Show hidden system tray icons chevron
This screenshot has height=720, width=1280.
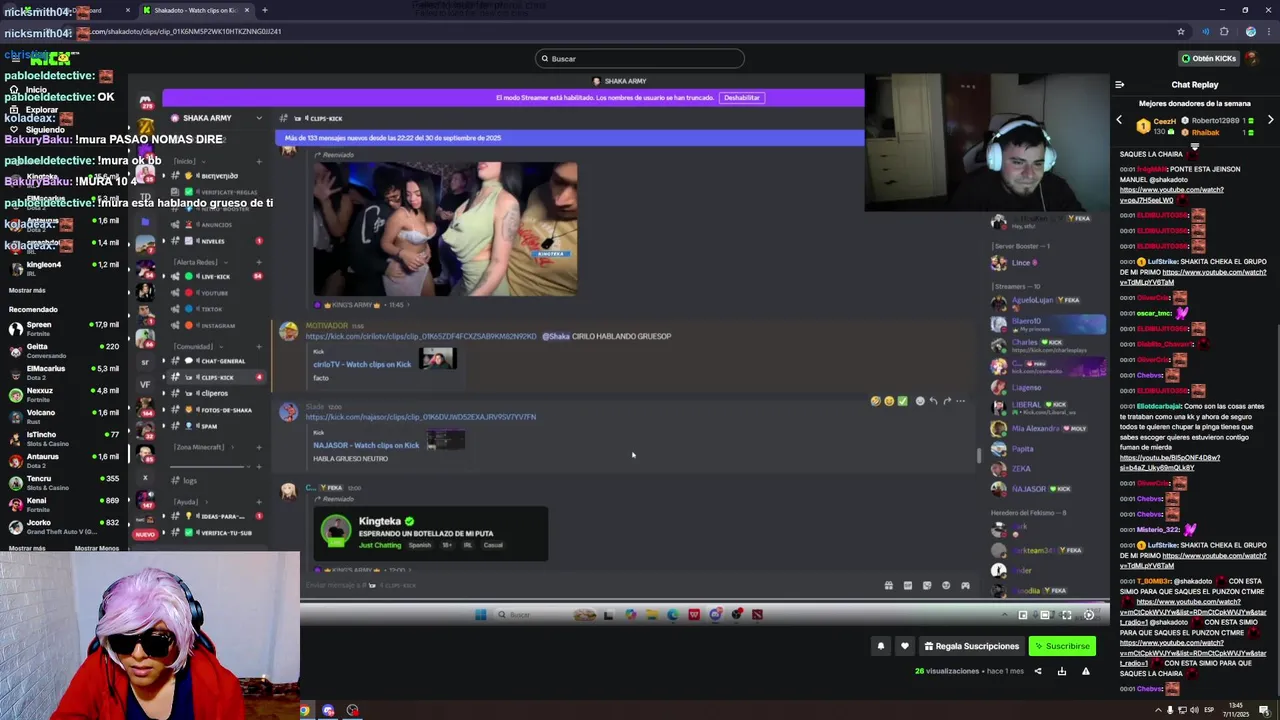click(x=1158, y=710)
